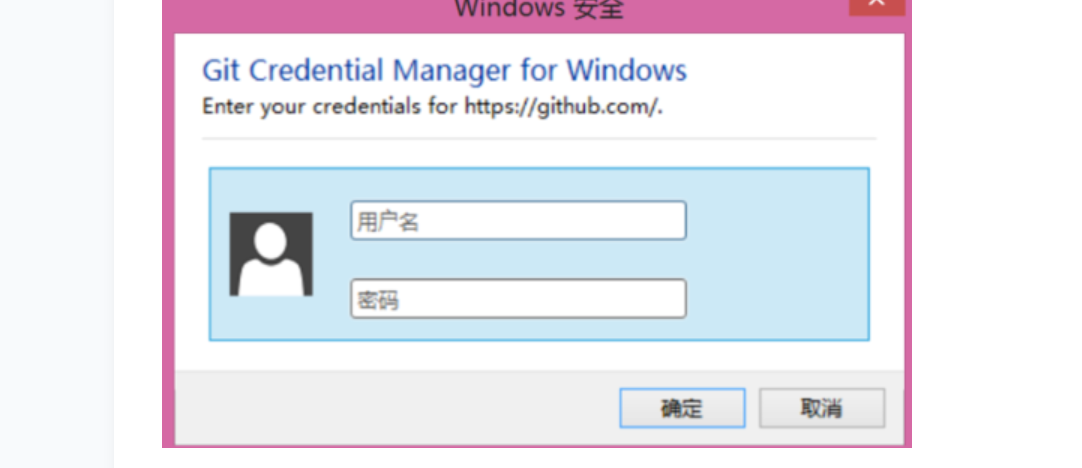Viewport: 1082px width, 468px height.
Task: Focus the 用户名 username field
Action: [518, 221]
